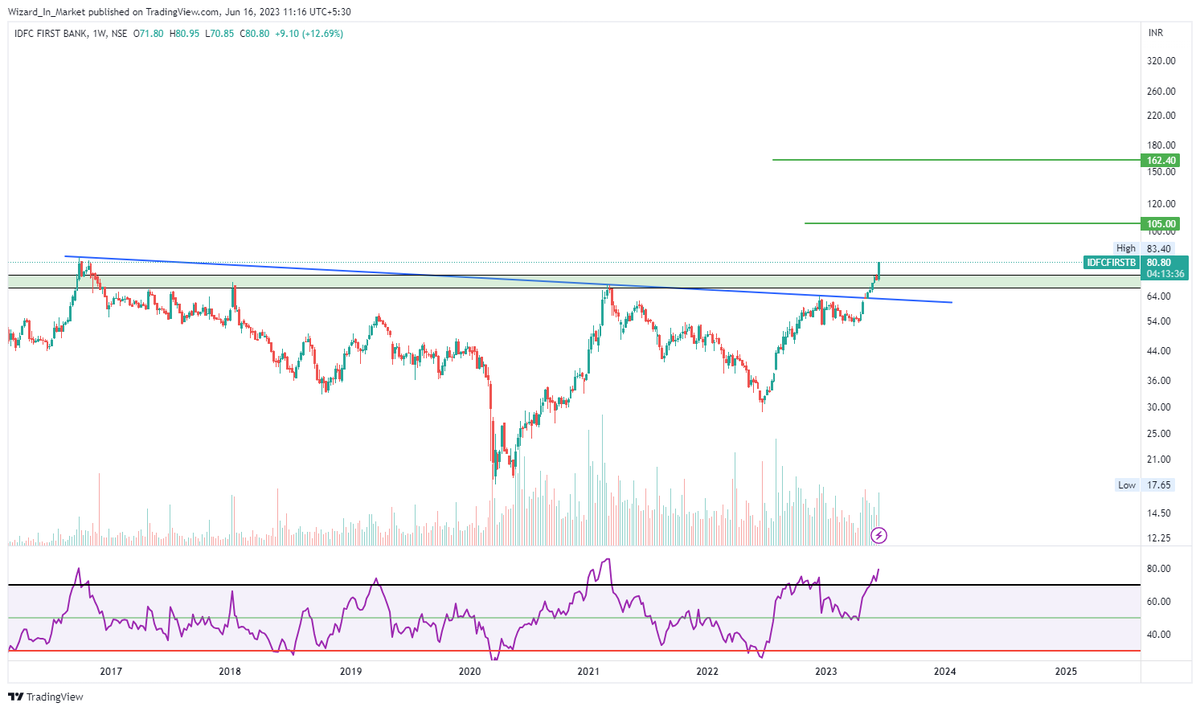
Task: Select the 2022 label on time axis
Action: click(x=707, y=672)
